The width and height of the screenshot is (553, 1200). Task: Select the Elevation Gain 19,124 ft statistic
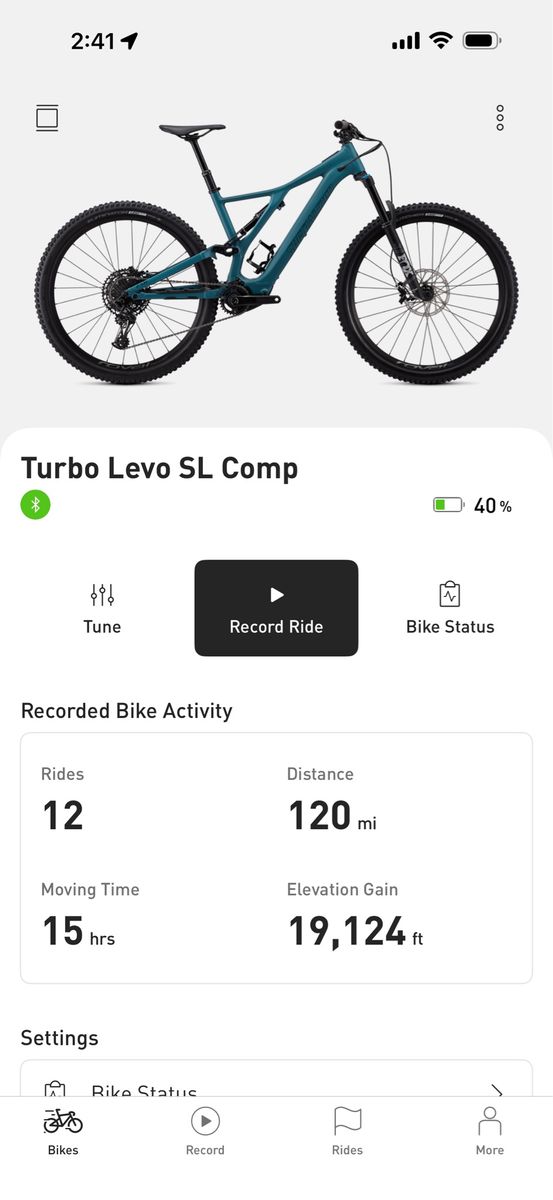tap(356, 916)
